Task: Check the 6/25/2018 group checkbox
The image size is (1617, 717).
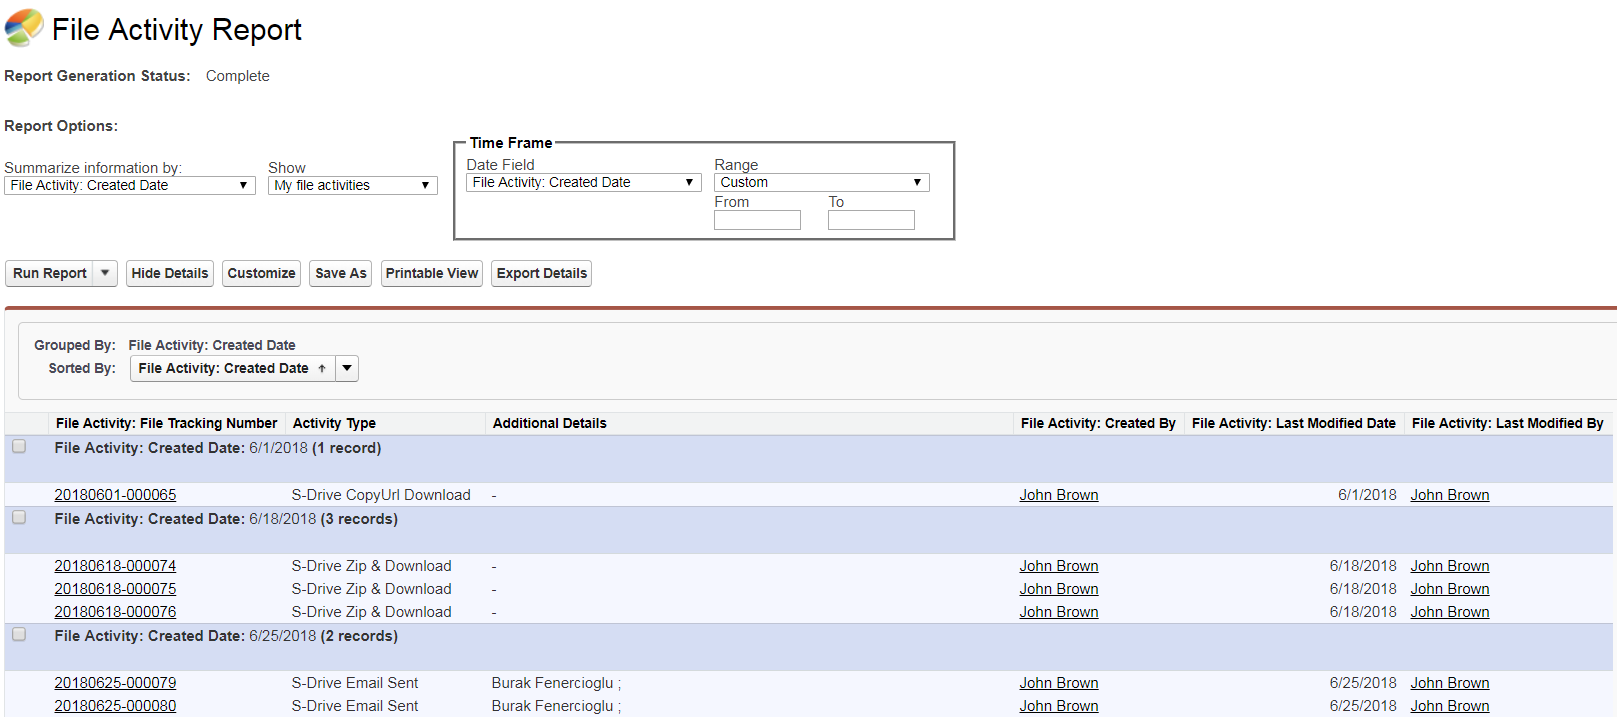Action: 19,635
